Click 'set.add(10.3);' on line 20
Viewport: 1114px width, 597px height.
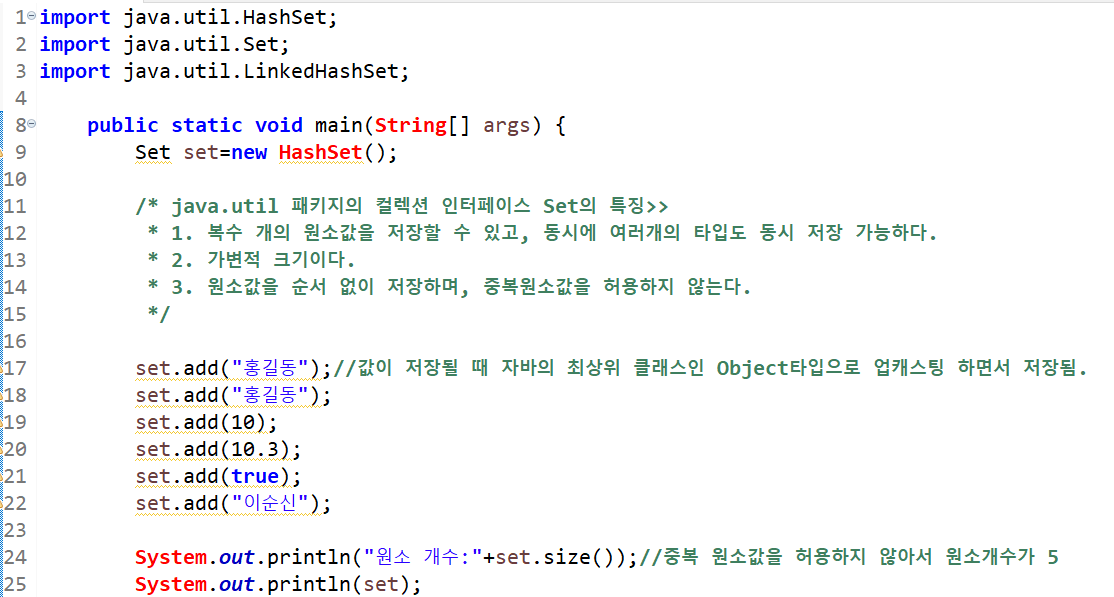tap(218, 449)
